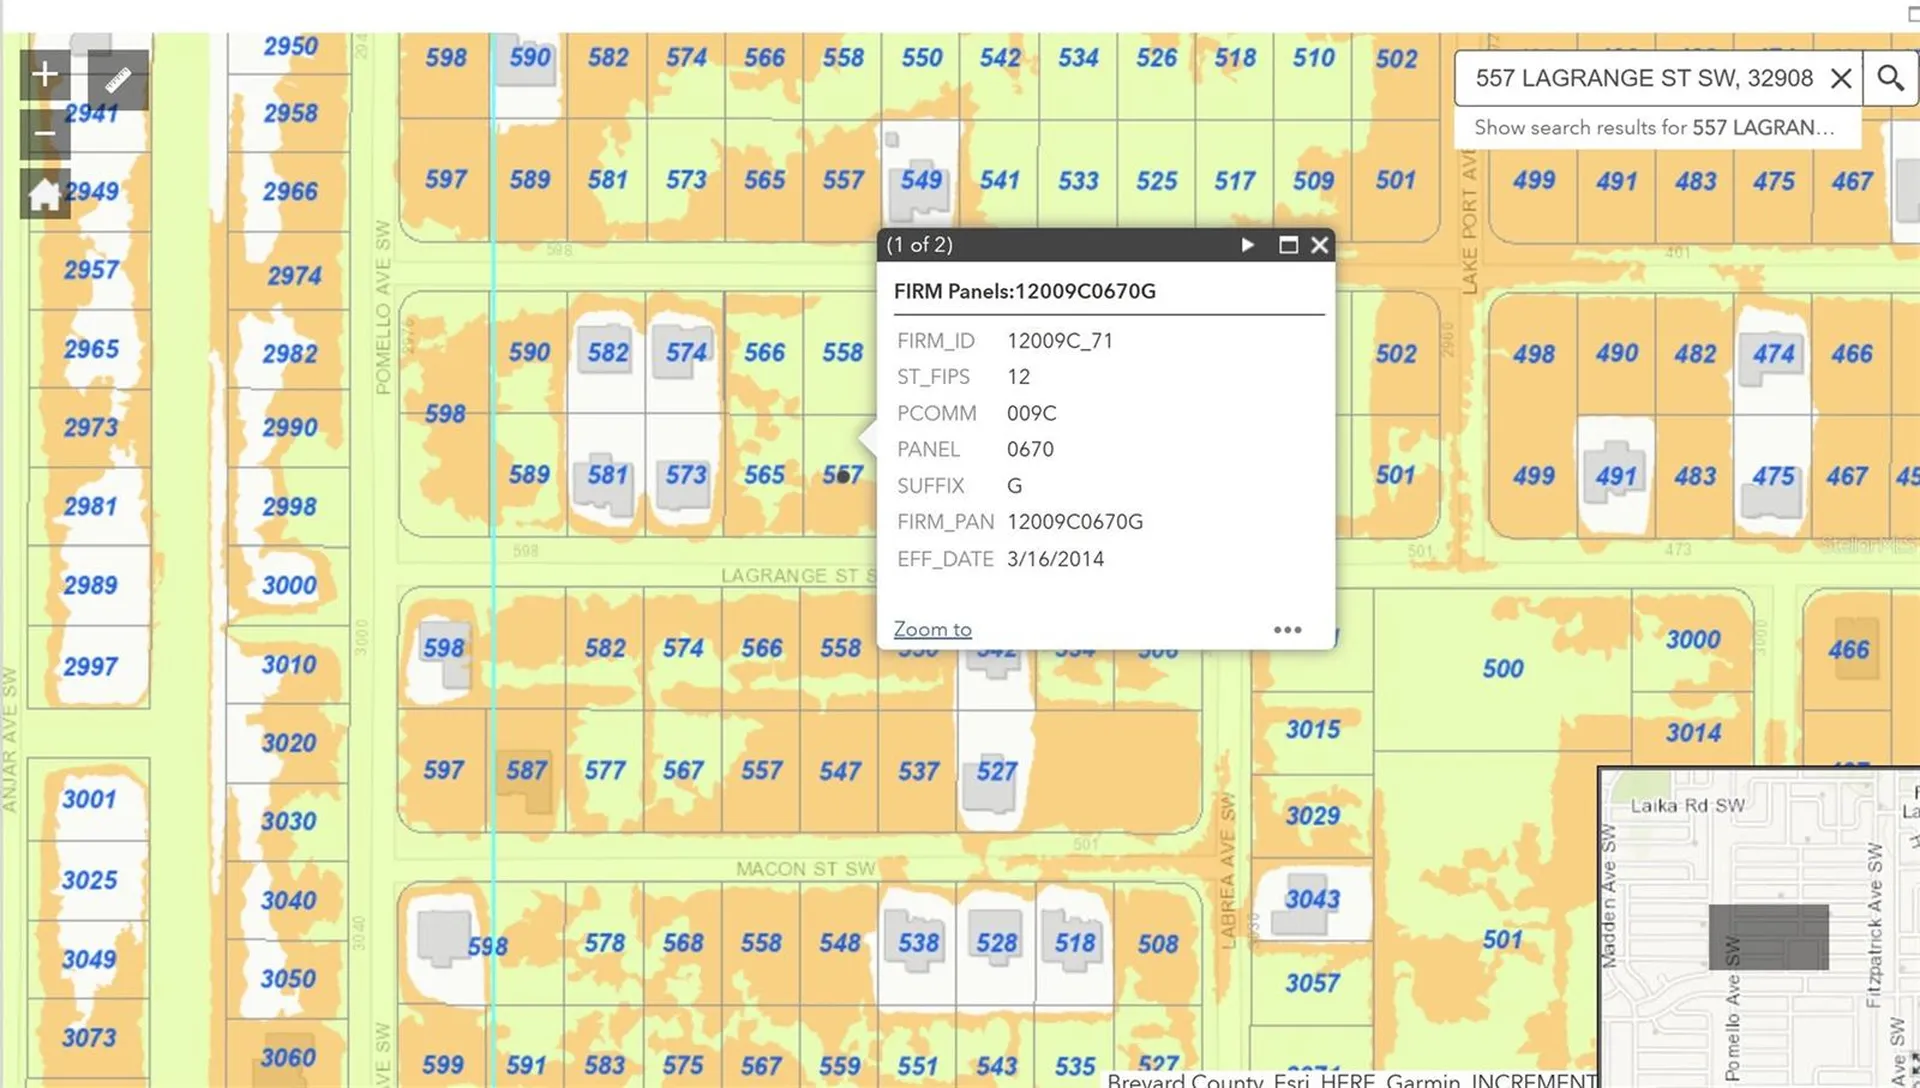1920x1088 pixels.
Task: Click the Laika Rd SW label in overview
Action: 1687,806
